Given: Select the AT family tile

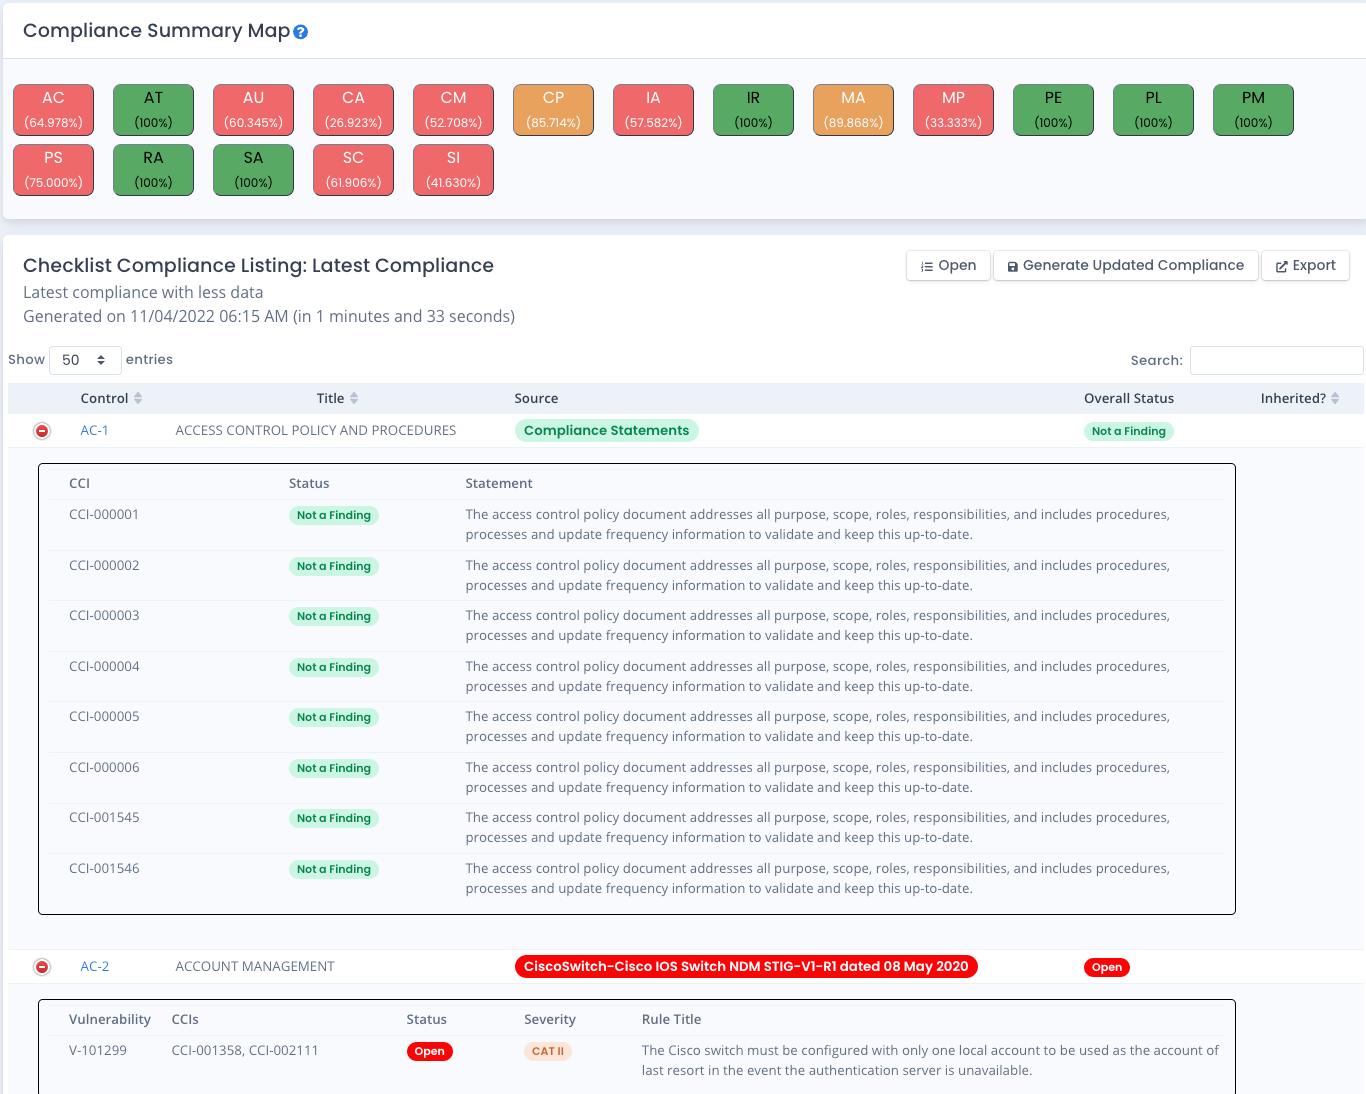Looking at the screenshot, I should click(x=153, y=110).
